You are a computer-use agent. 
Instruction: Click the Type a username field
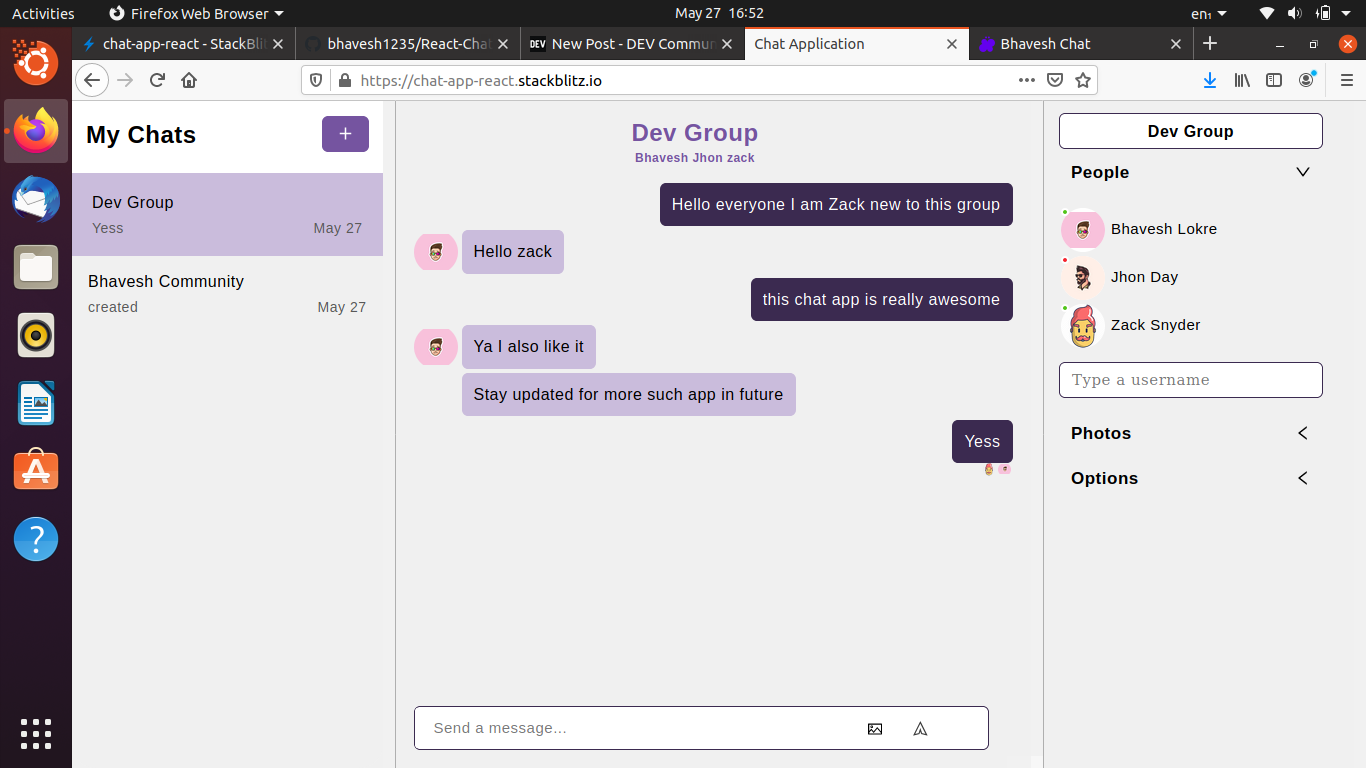click(1190, 380)
